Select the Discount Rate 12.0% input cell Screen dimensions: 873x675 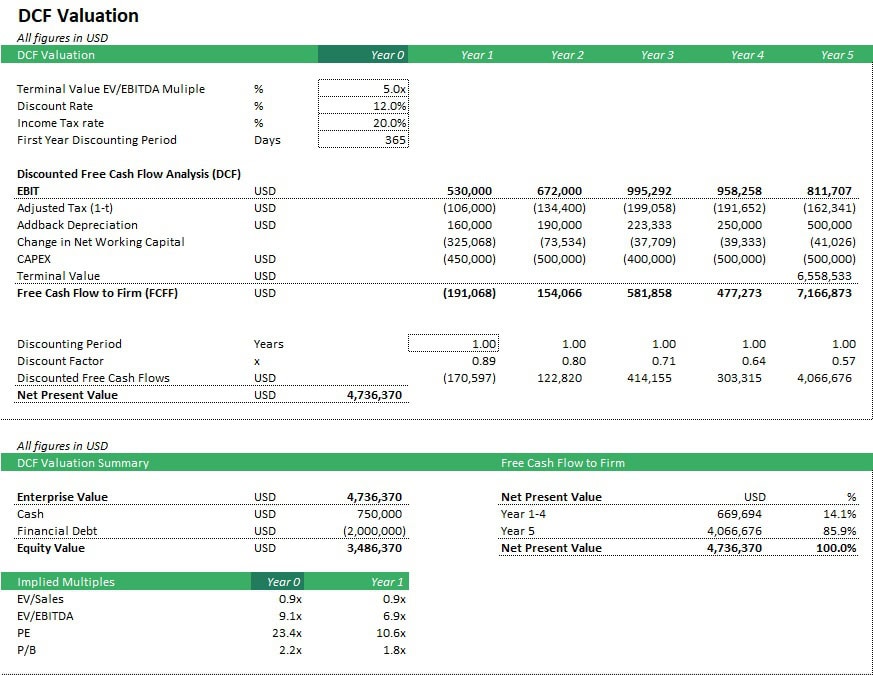(363, 106)
